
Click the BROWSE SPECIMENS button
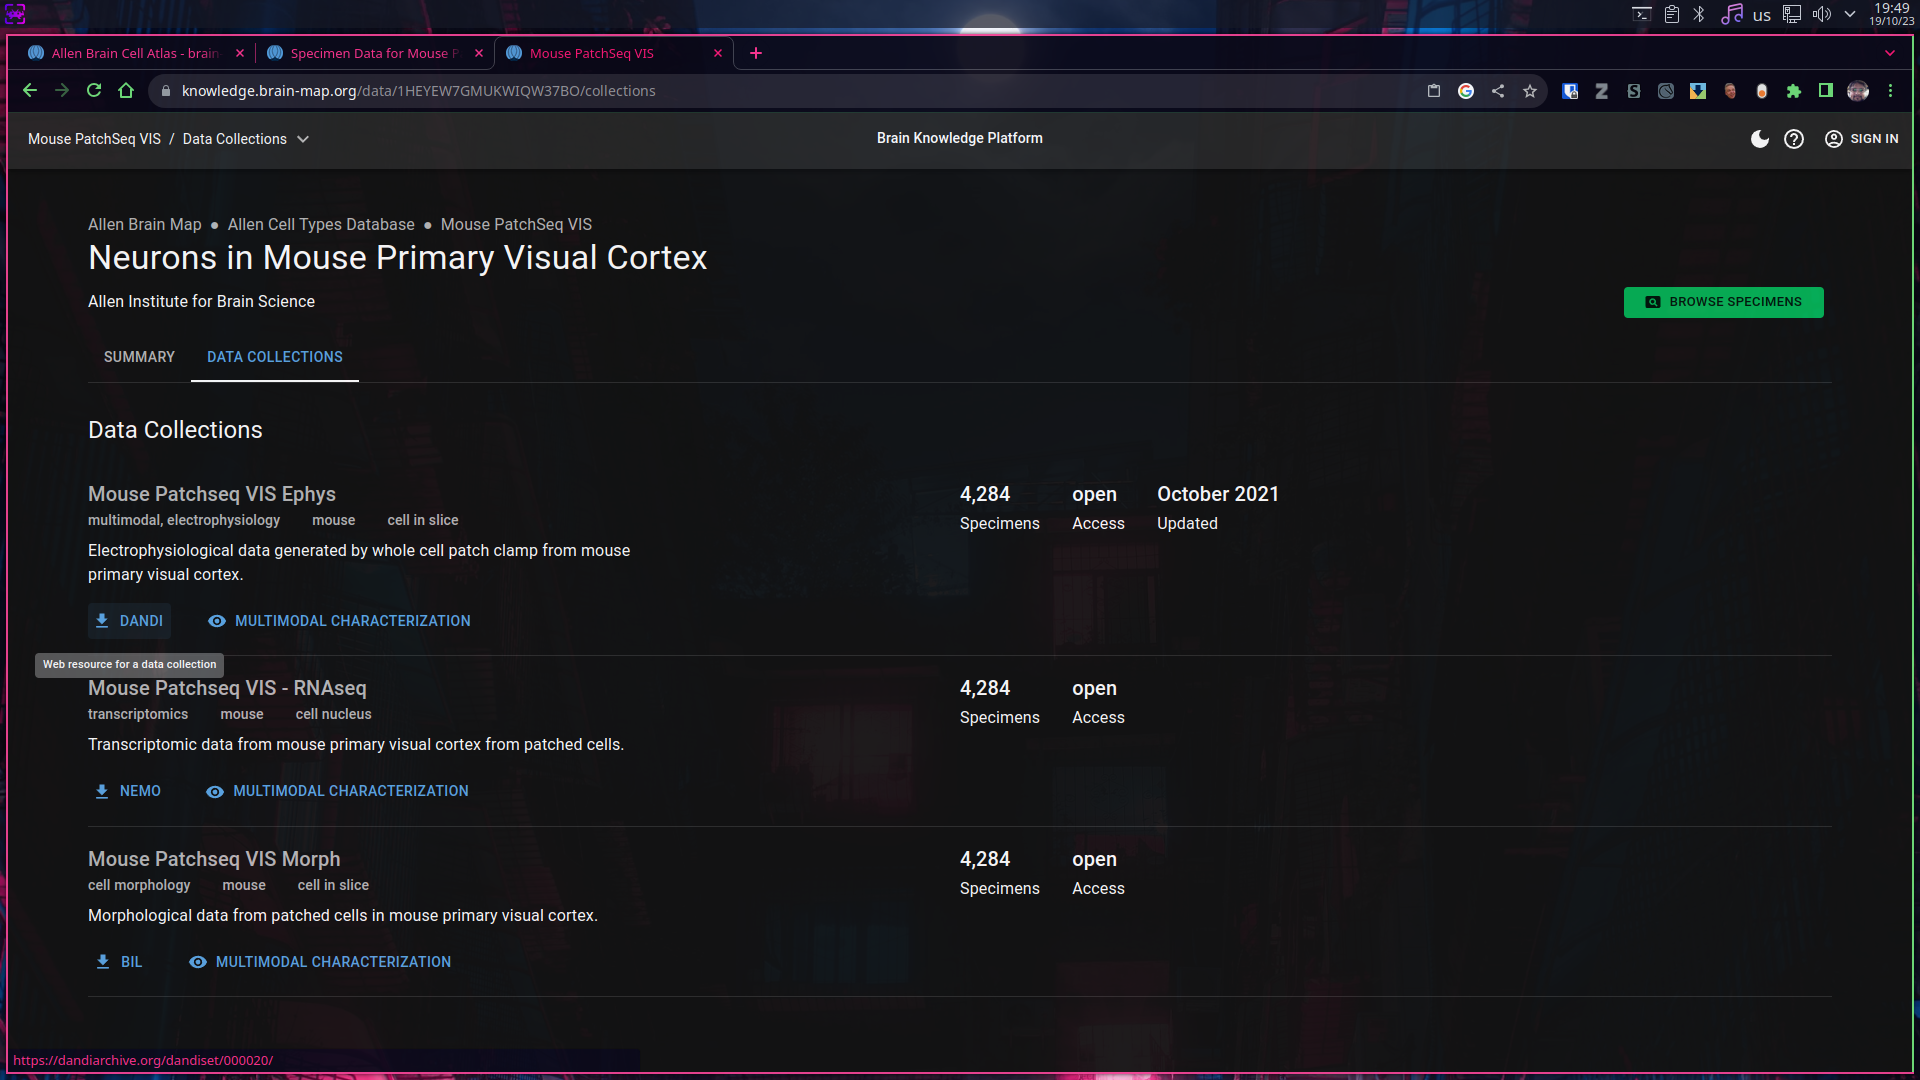[1723, 302]
